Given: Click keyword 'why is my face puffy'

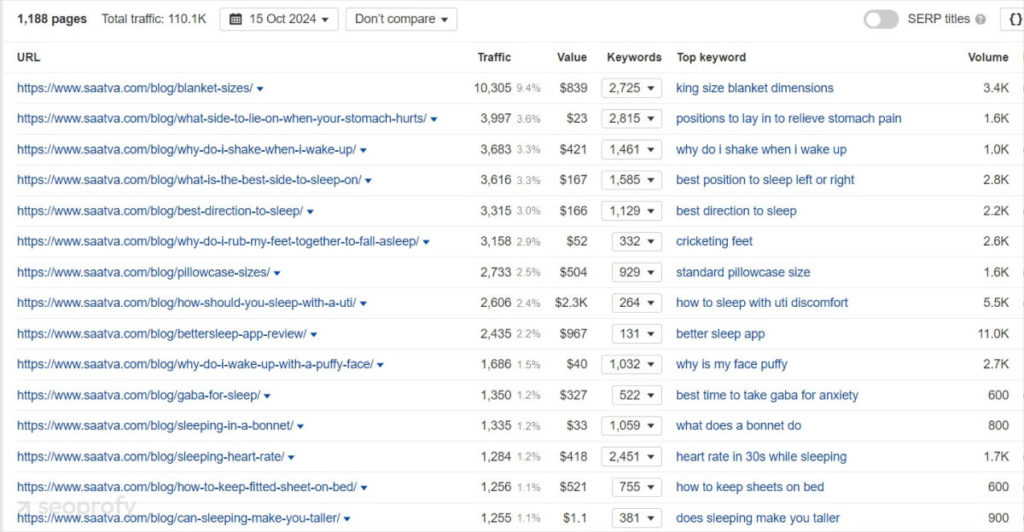Looking at the screenshot, I should [731, 364].
